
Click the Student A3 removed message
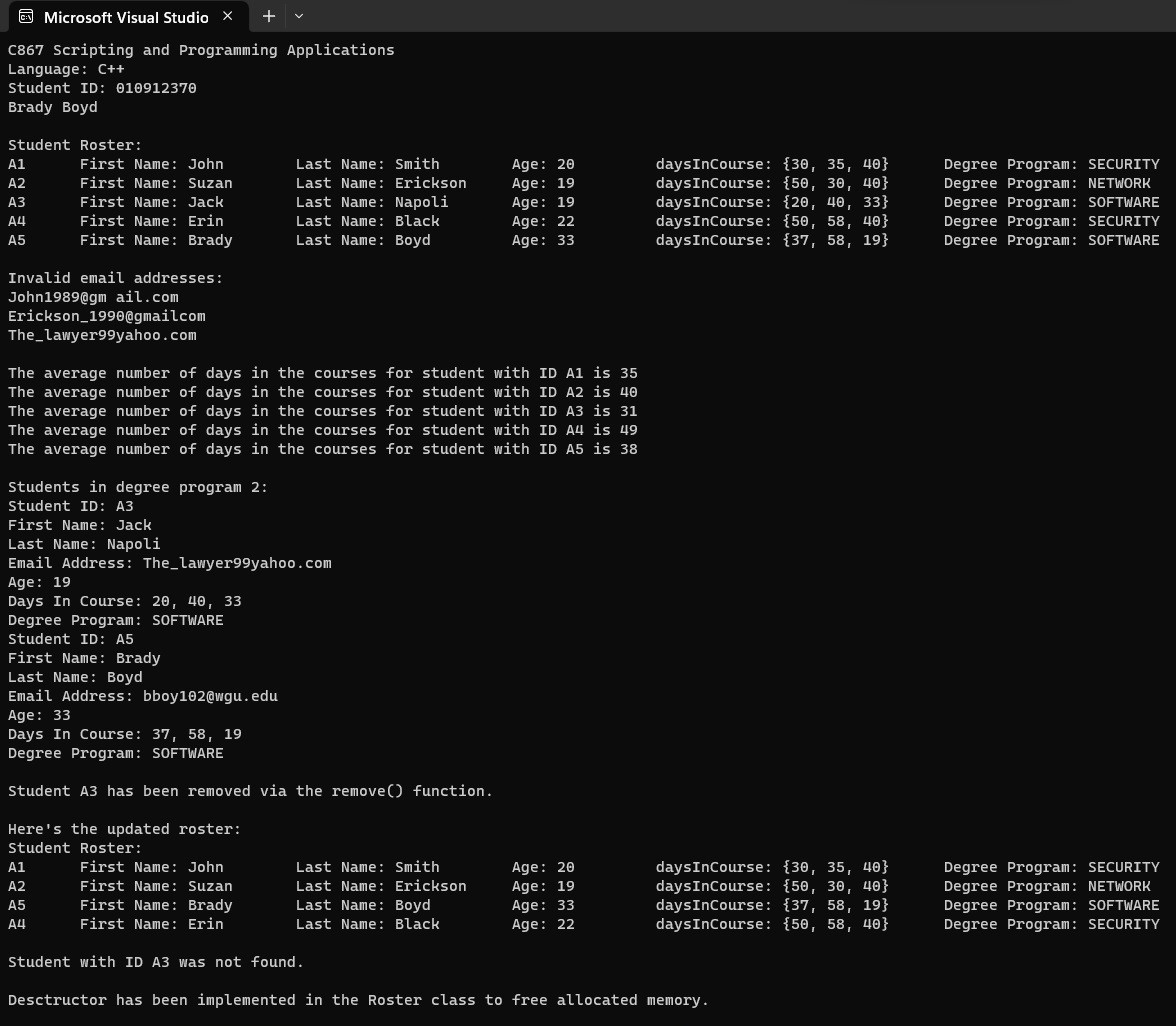[x=250, y=790]
